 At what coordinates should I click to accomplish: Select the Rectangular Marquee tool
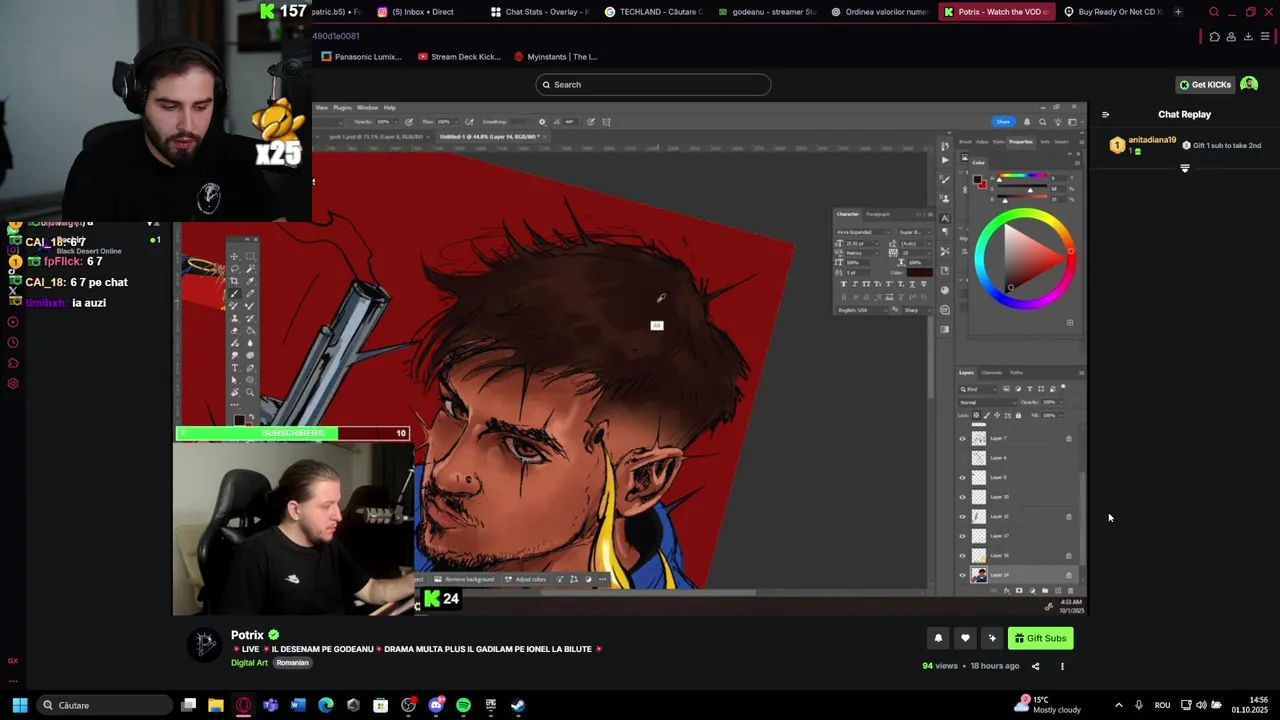pyautogui.click(x=250, y=256)
